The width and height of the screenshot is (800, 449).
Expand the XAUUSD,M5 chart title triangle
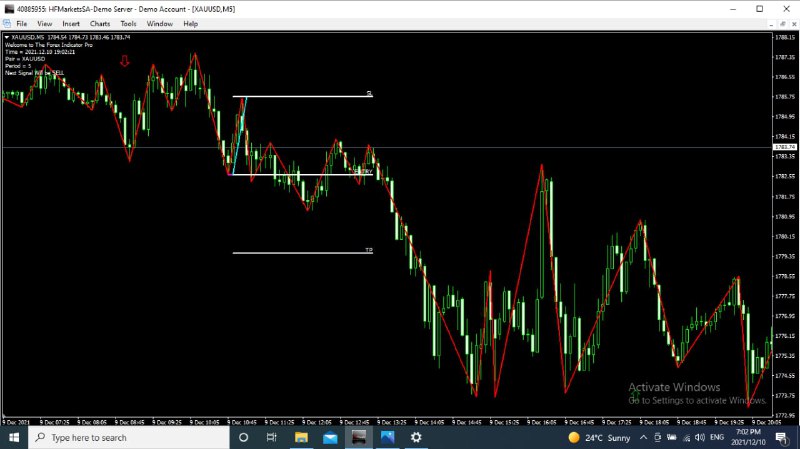click(x=7, y=37)
